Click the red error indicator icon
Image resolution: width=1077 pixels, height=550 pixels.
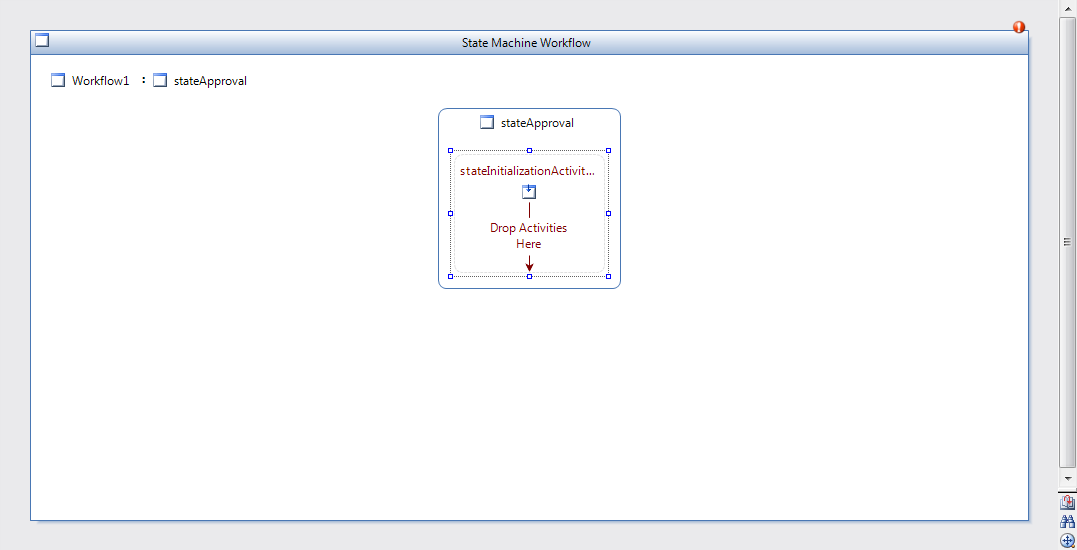pyautogui.click(x=1019, y=27)
